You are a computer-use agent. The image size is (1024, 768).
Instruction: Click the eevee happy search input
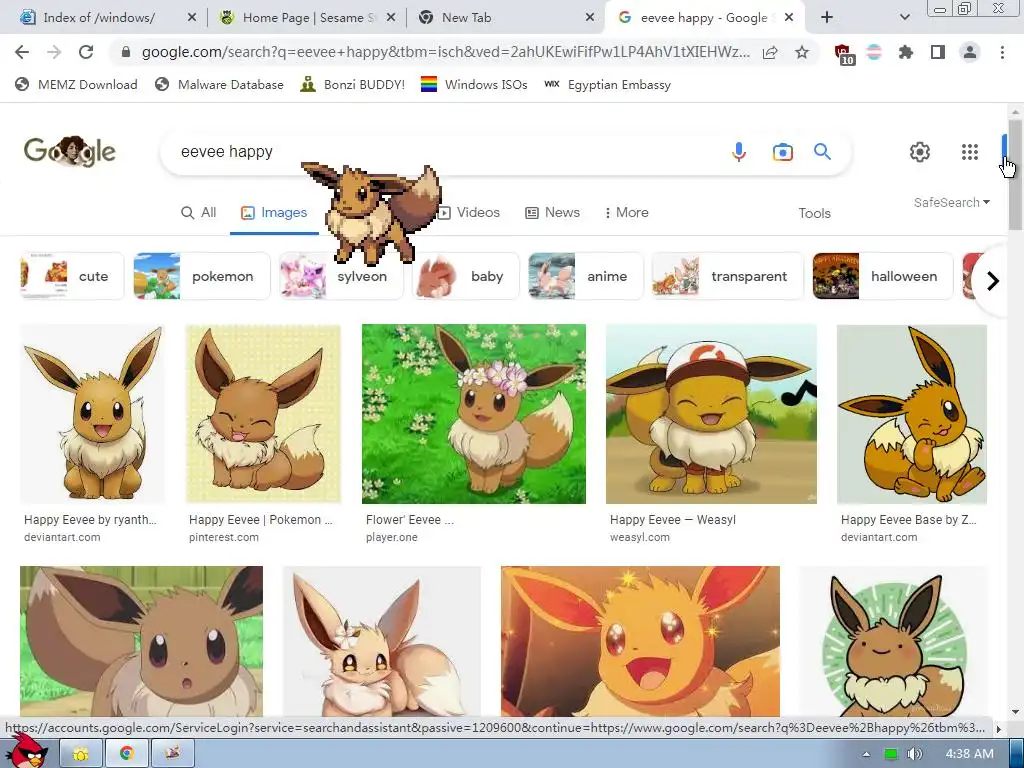(444, 152)
